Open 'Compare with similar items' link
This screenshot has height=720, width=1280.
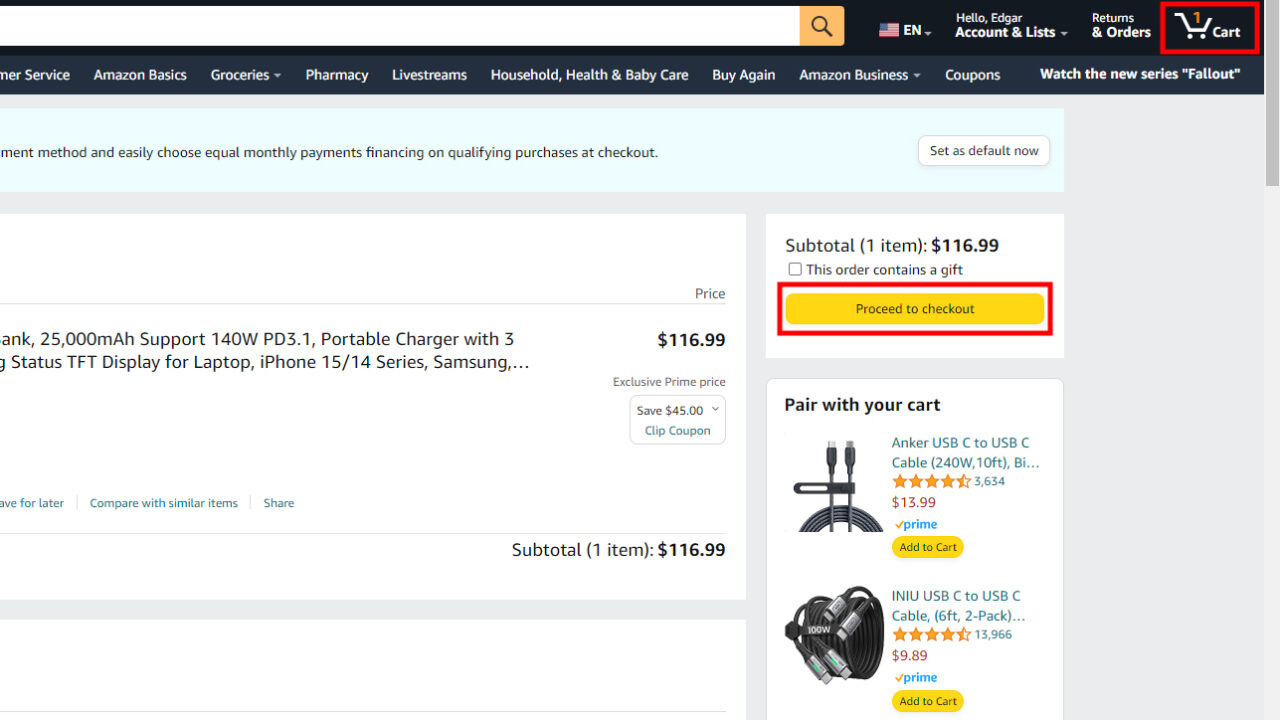(163, 503)
